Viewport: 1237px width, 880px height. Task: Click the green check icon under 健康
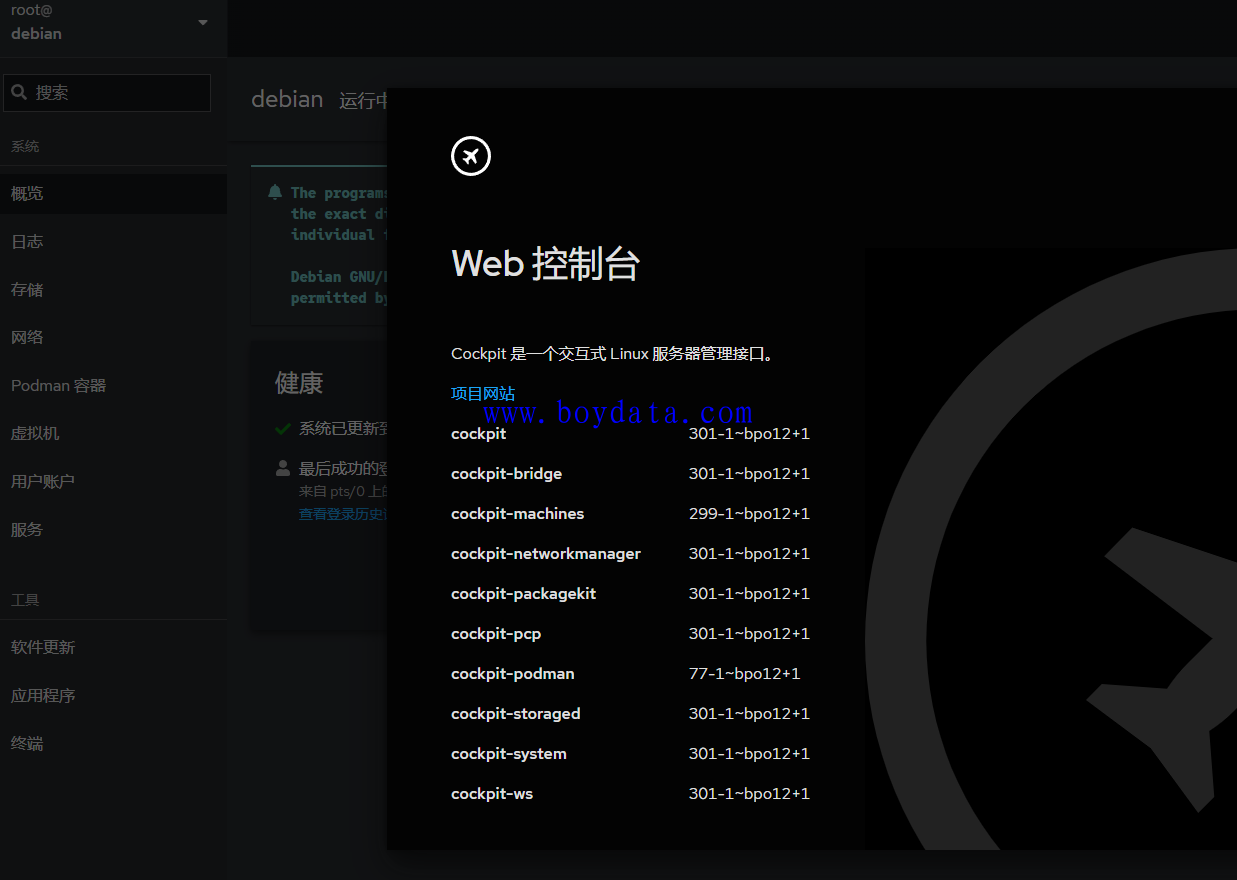click(283, 429)
